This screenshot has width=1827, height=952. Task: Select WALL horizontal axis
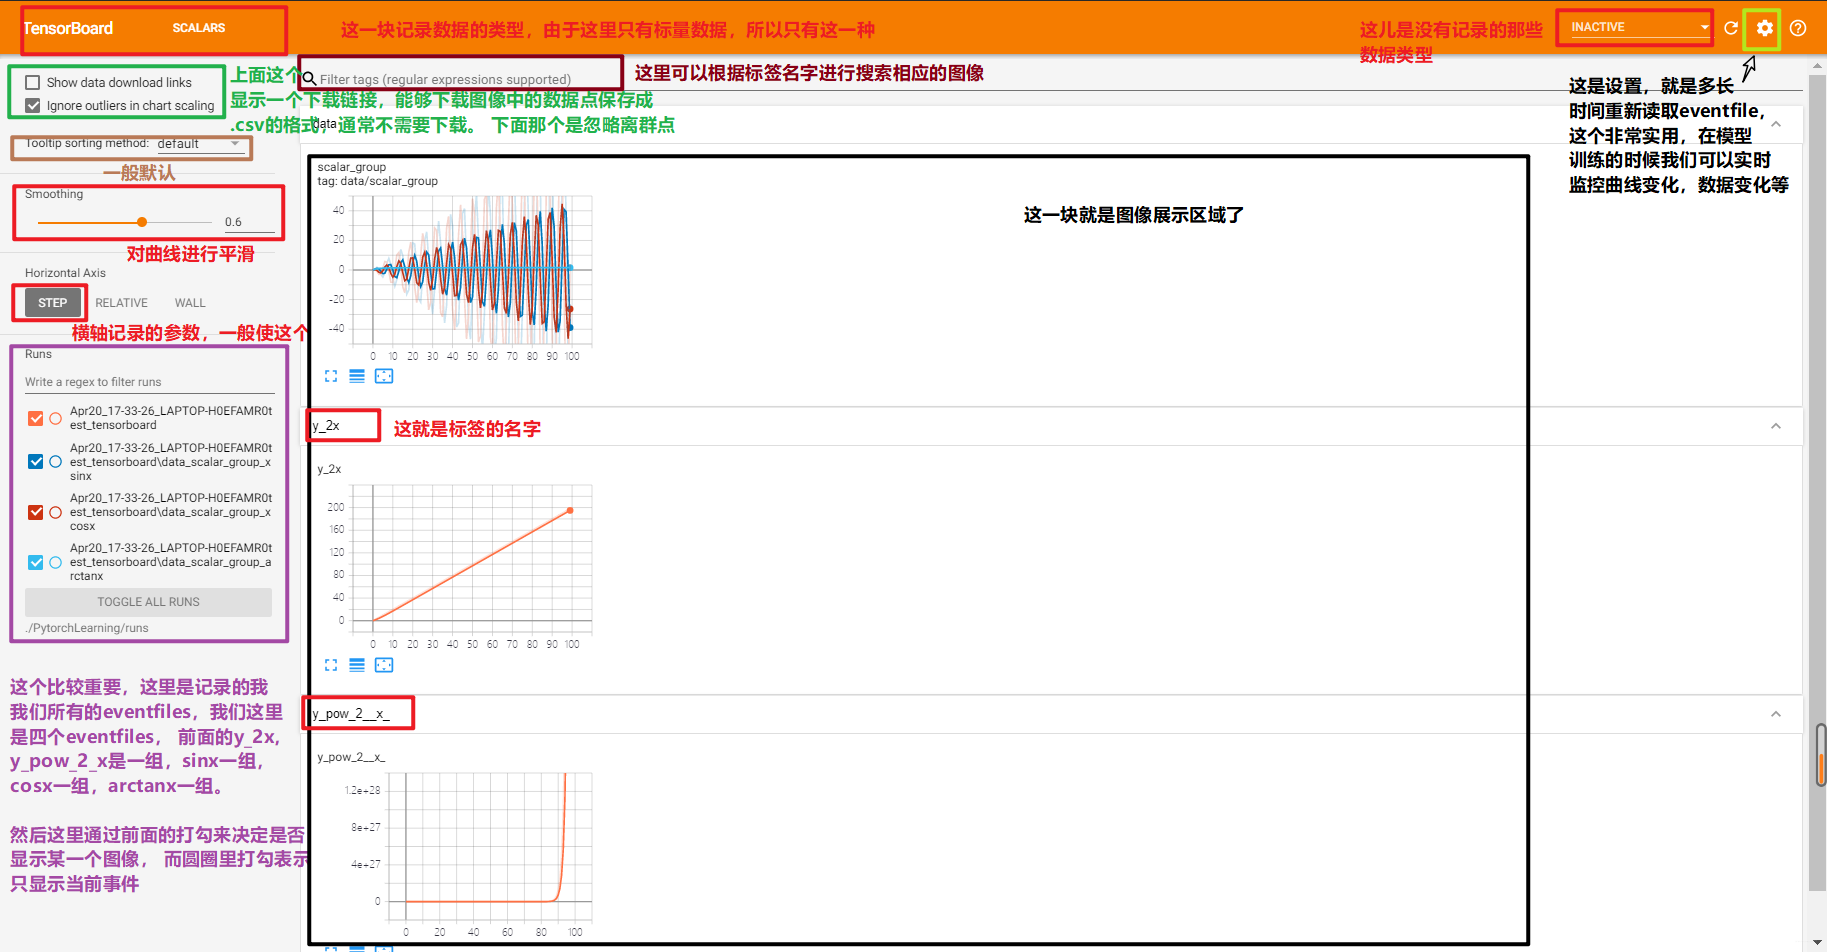[190, 303]
